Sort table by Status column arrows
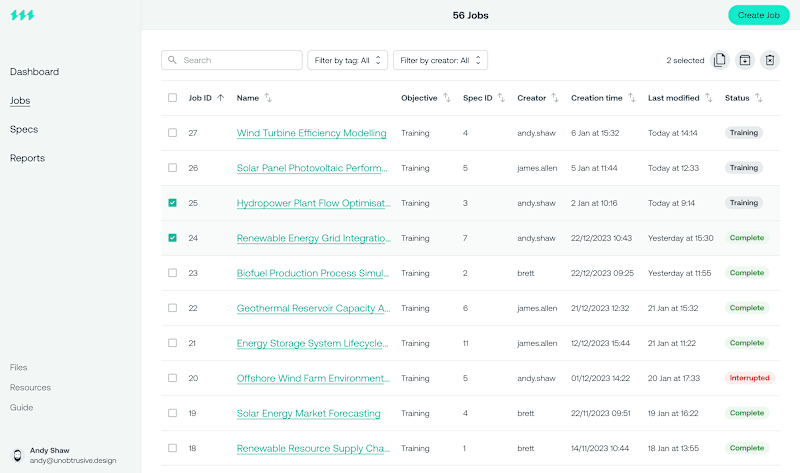800x473 pixels. point(759,98)
